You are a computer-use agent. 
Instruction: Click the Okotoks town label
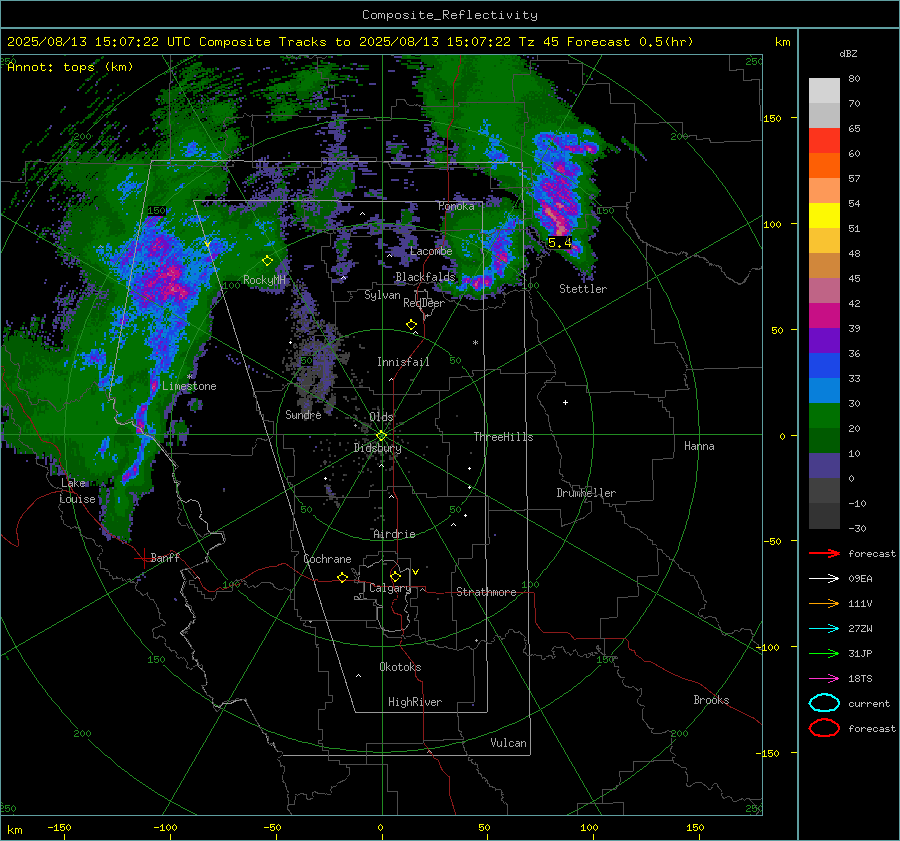(x=400, y=667)
